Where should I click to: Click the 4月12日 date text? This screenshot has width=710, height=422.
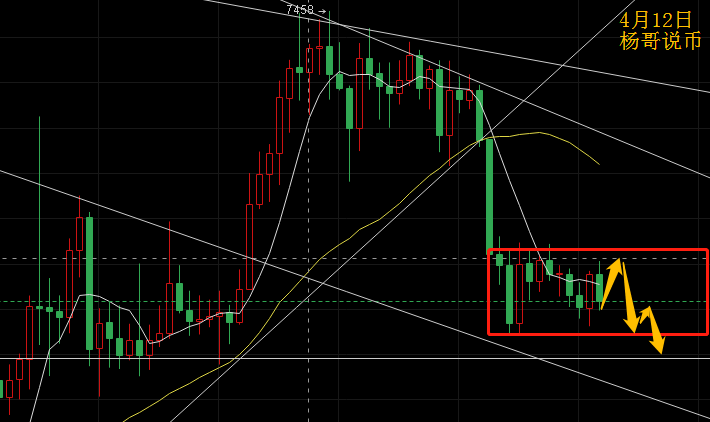[655, 20]
